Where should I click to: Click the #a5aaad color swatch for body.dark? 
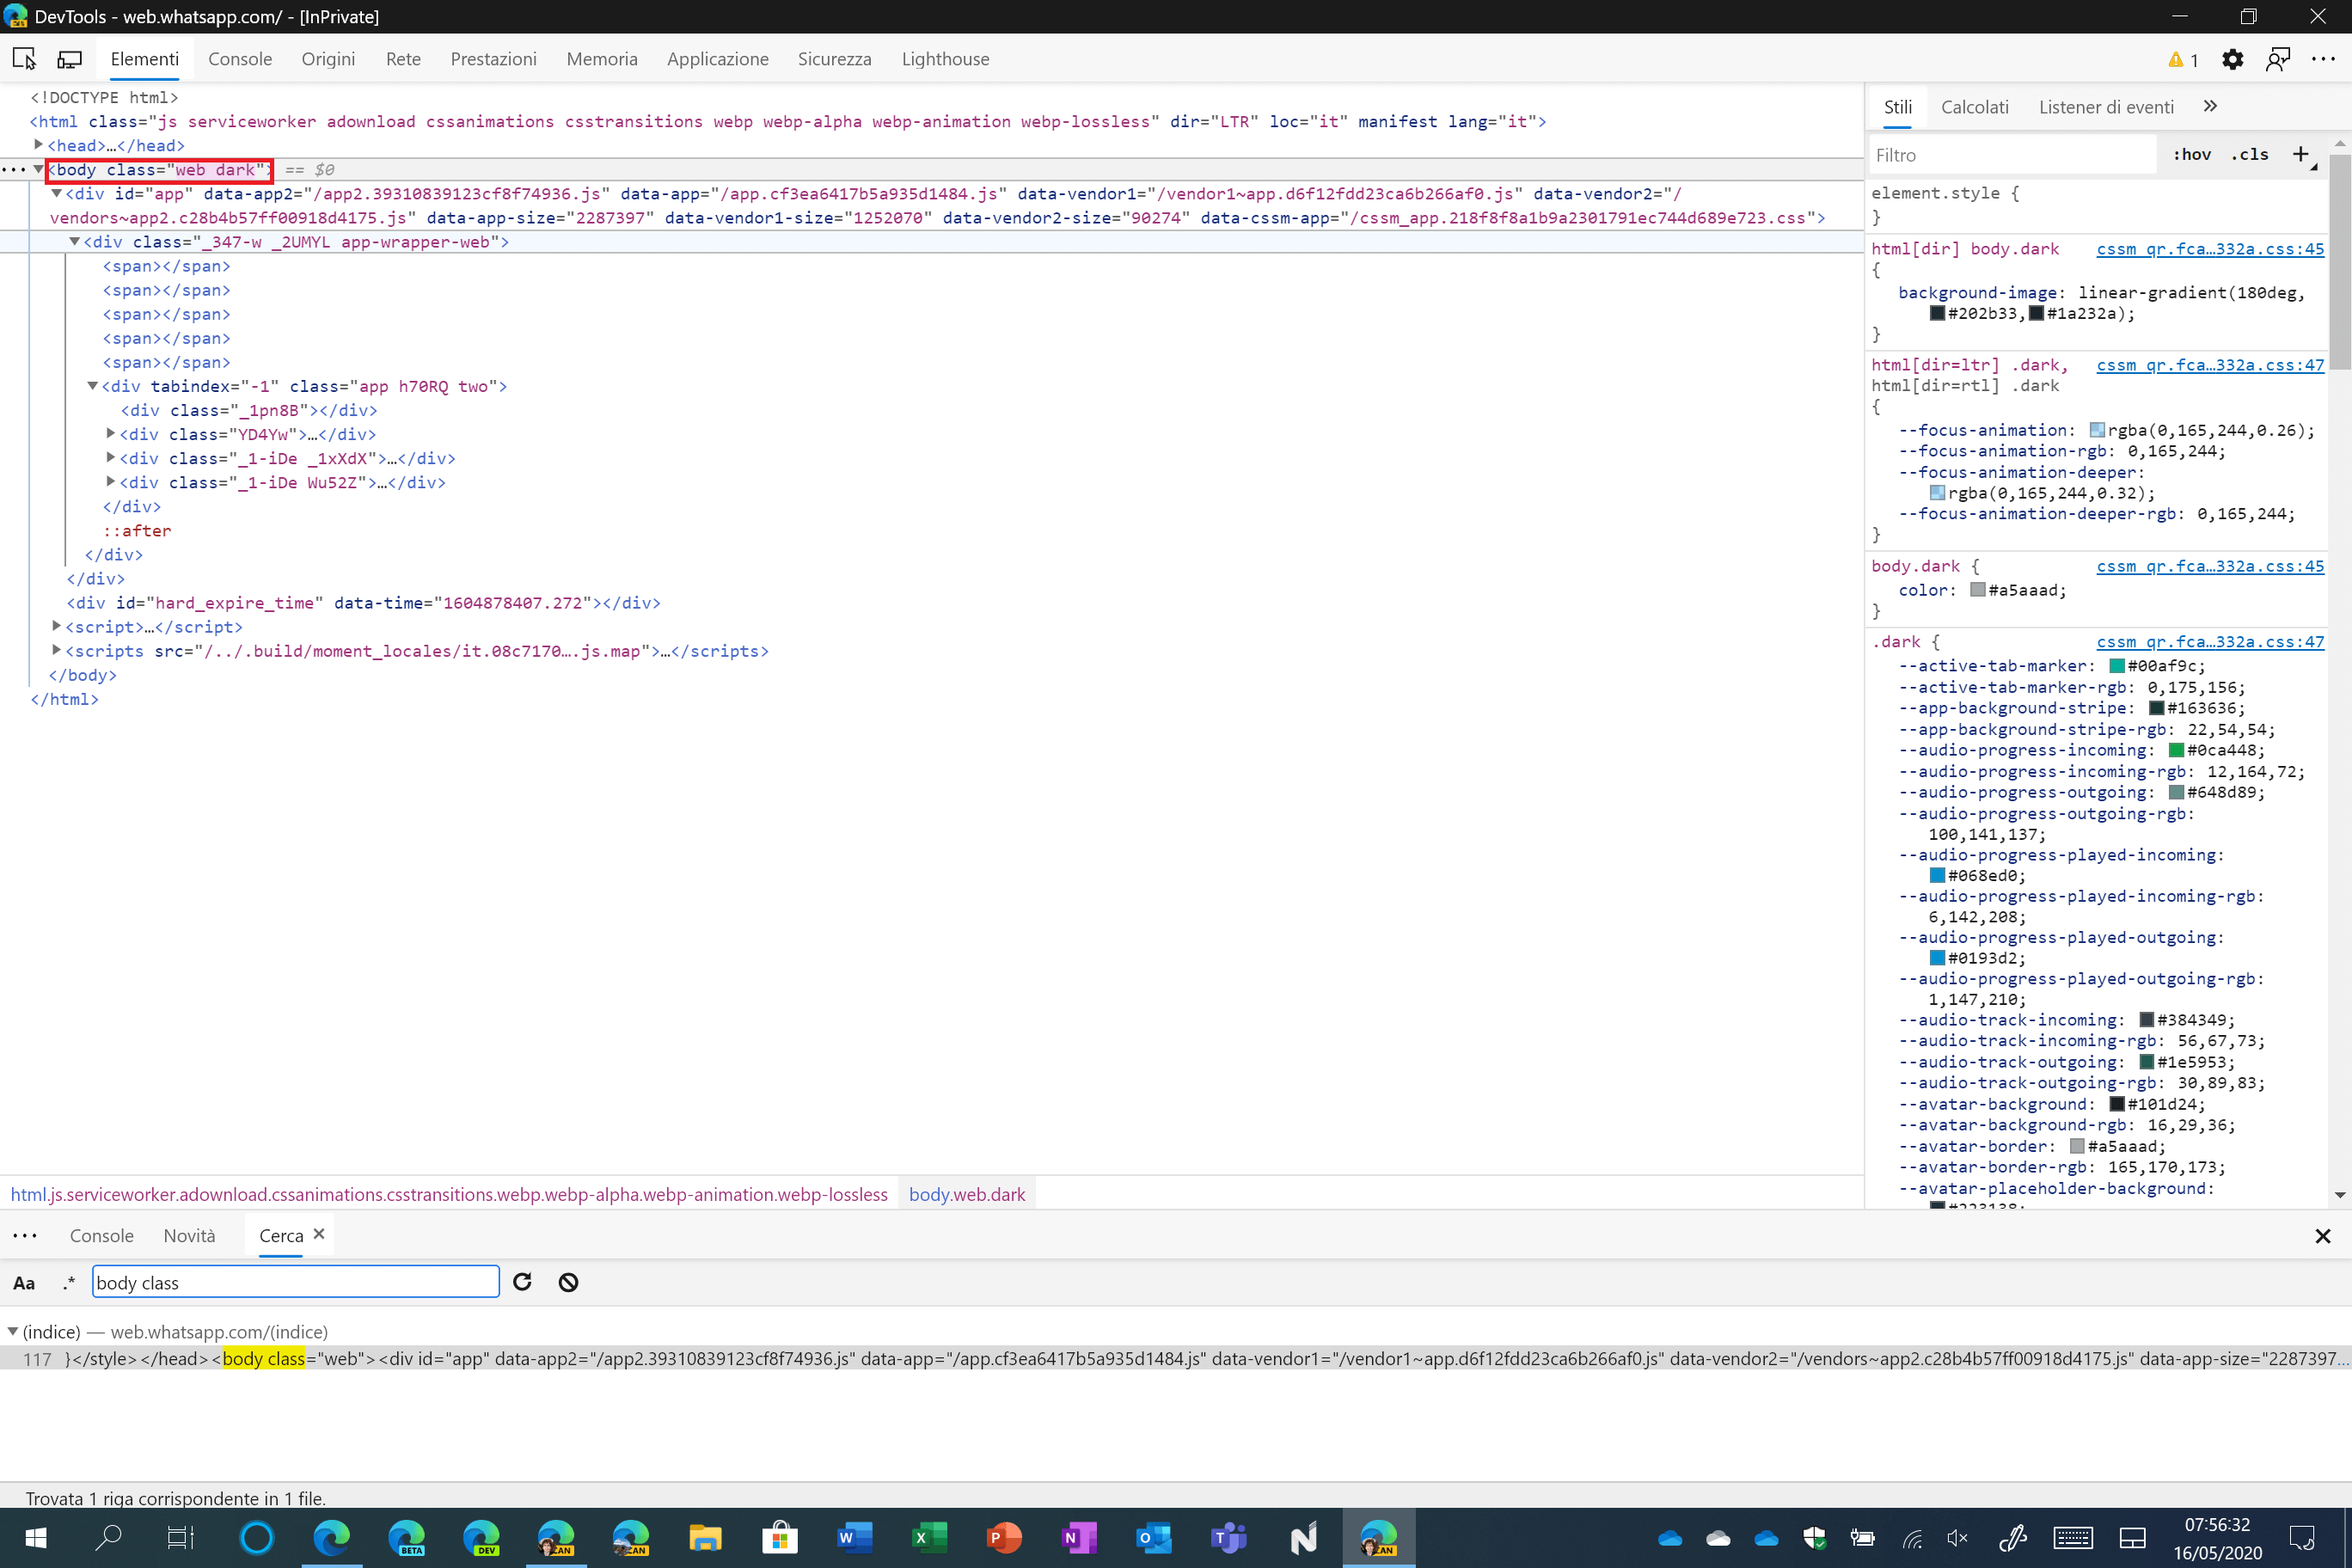point(1977,590)
